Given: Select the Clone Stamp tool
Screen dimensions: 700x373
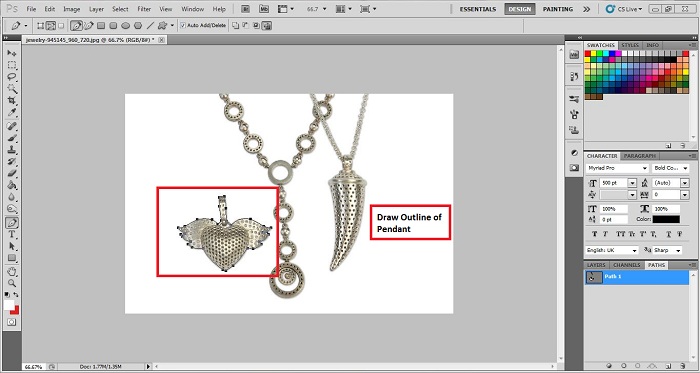Looking at the screenshot, I should point(12,150).
